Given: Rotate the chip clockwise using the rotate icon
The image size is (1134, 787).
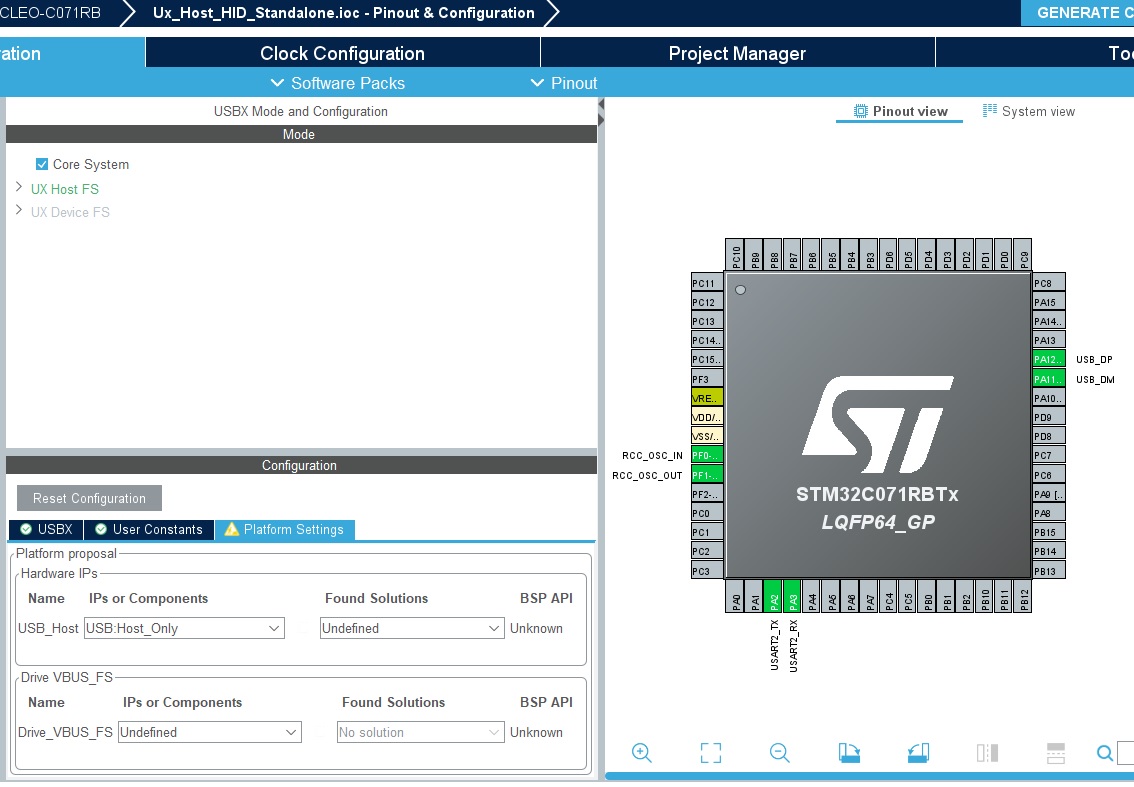Looking at the screenshot, I should 848,753.
